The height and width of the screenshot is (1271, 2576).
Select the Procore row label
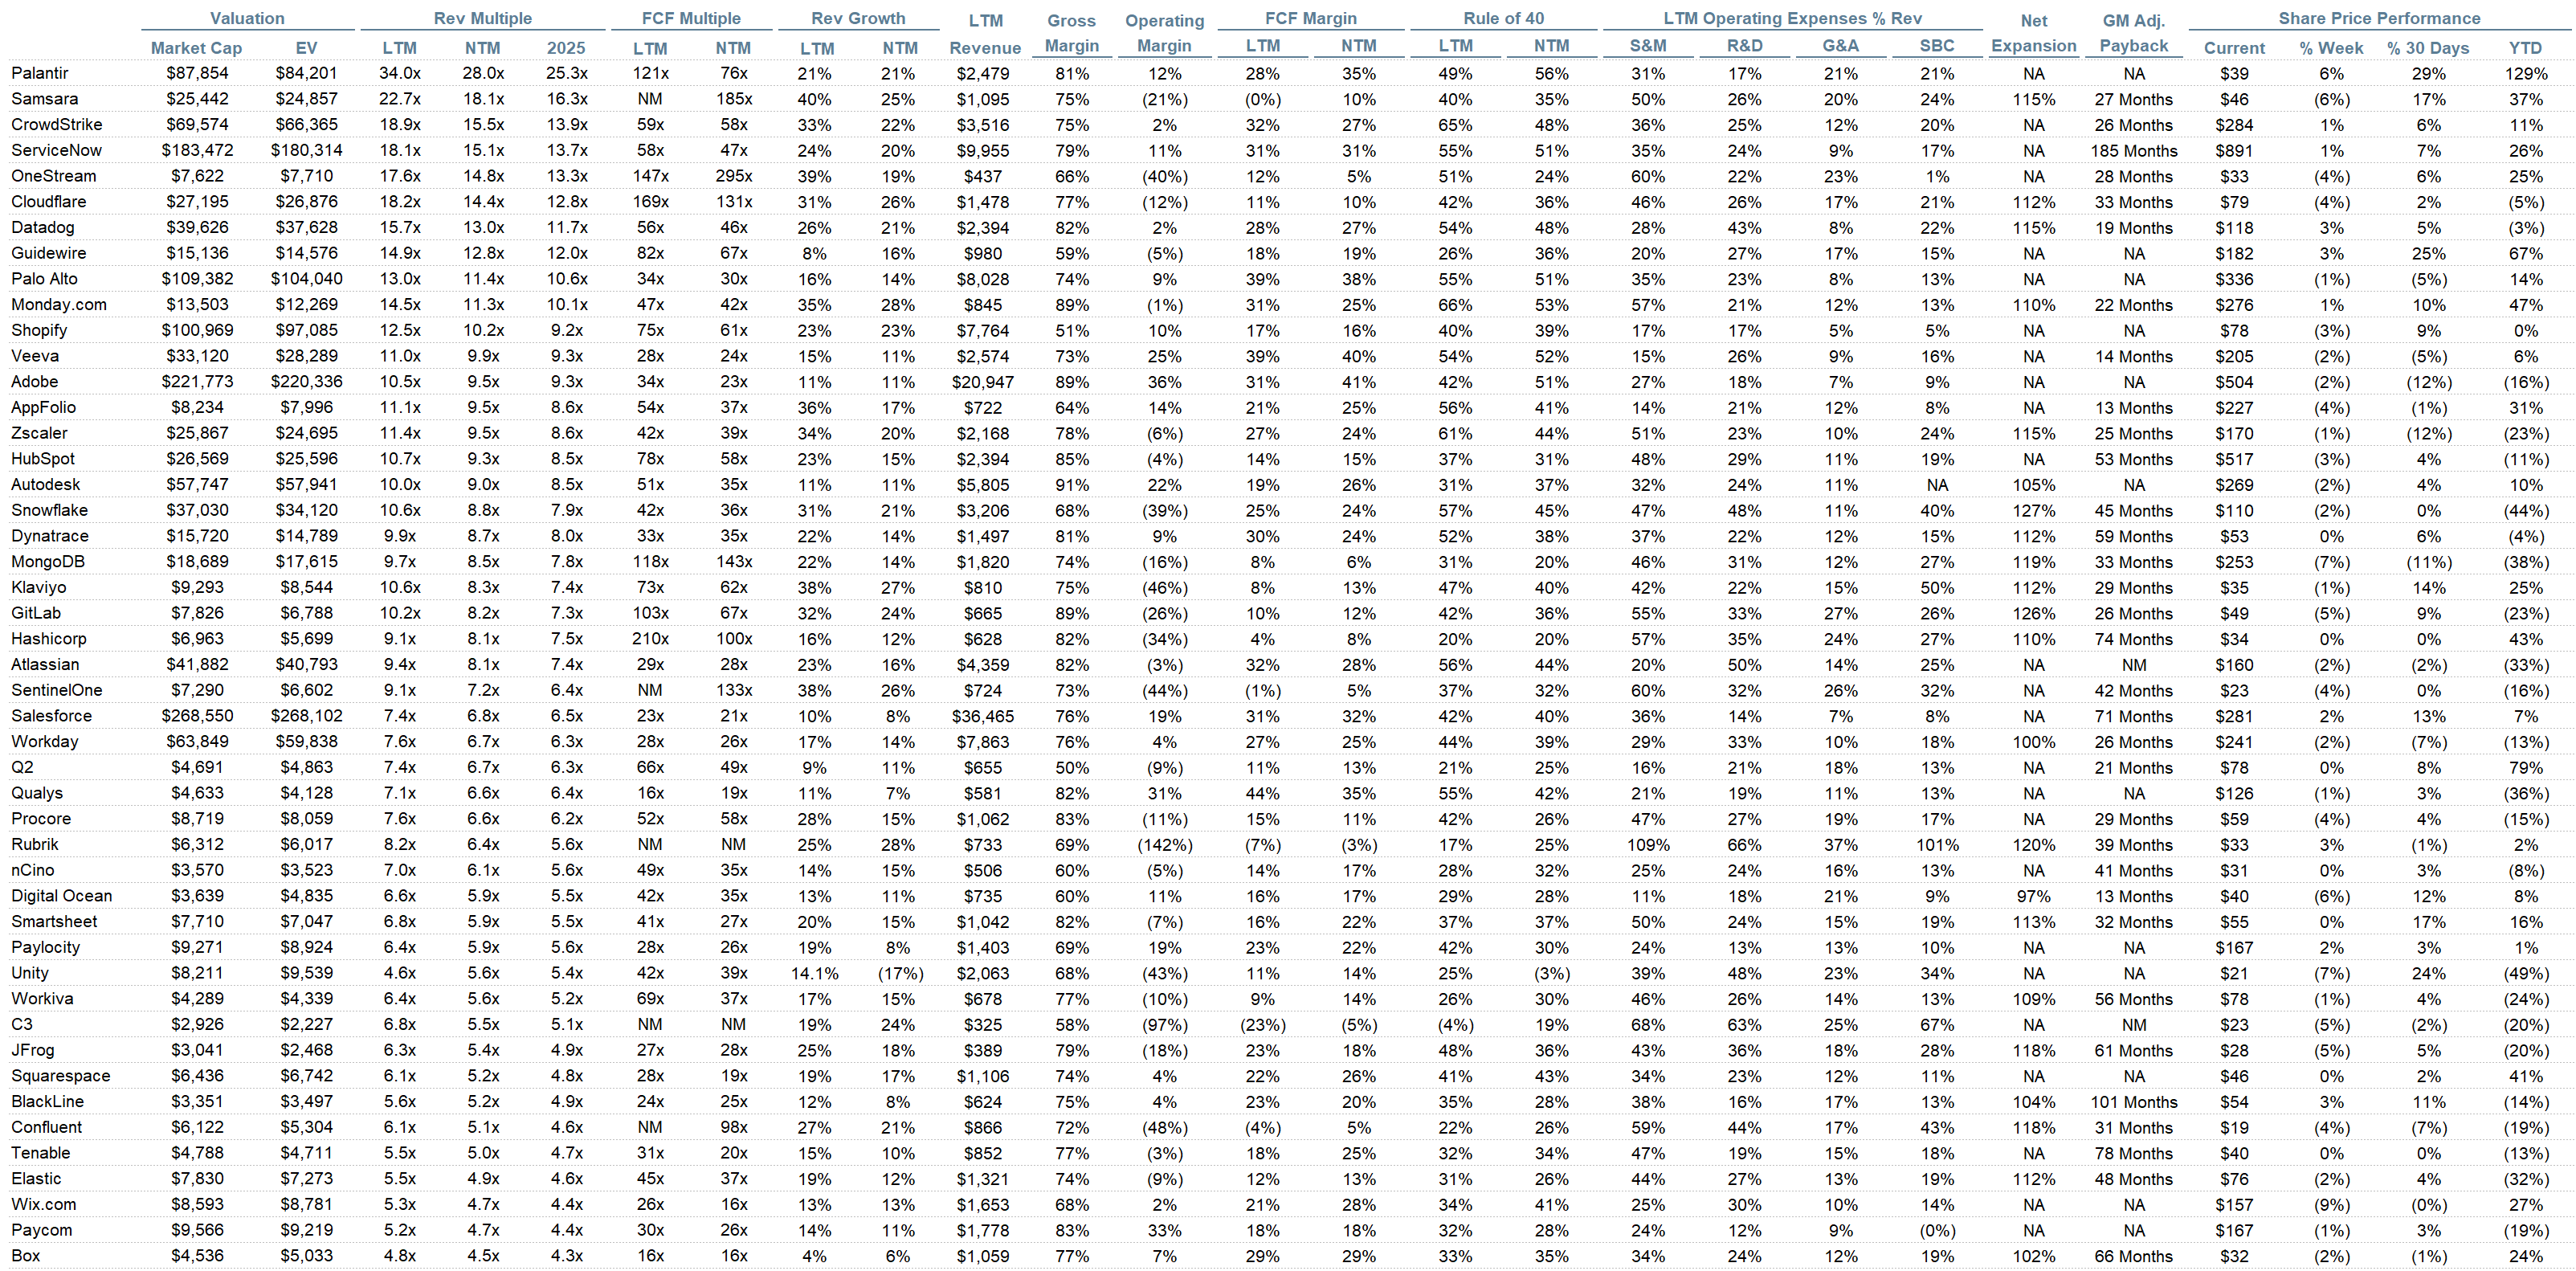[41, 819]
